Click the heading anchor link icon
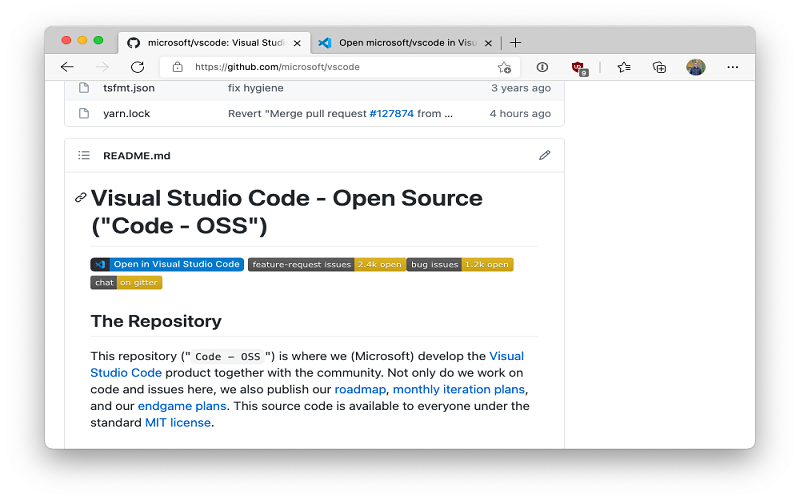This screenshot has width=800, height=500. 80,197
